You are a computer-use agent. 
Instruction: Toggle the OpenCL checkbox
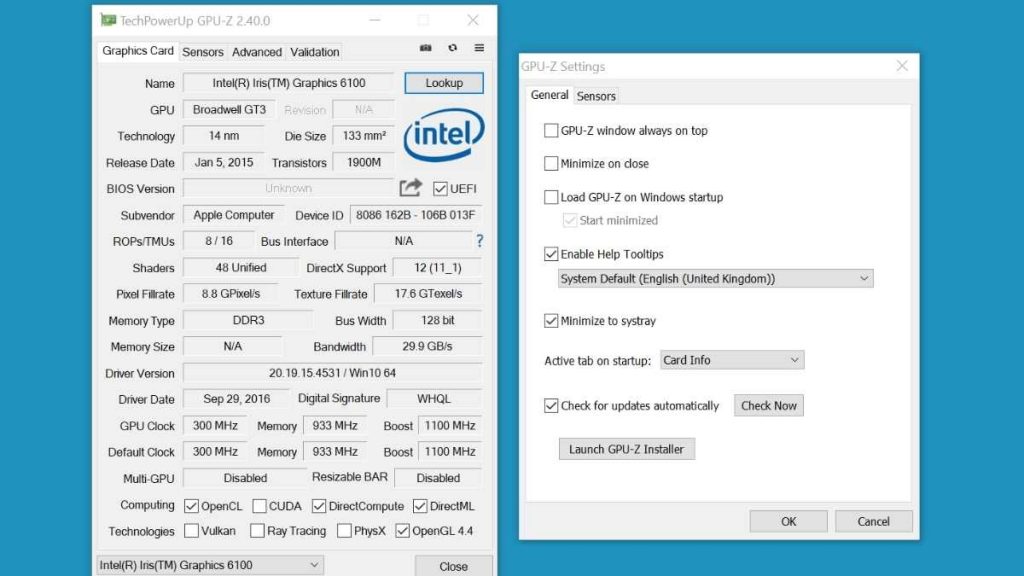[x=191, y=506]
